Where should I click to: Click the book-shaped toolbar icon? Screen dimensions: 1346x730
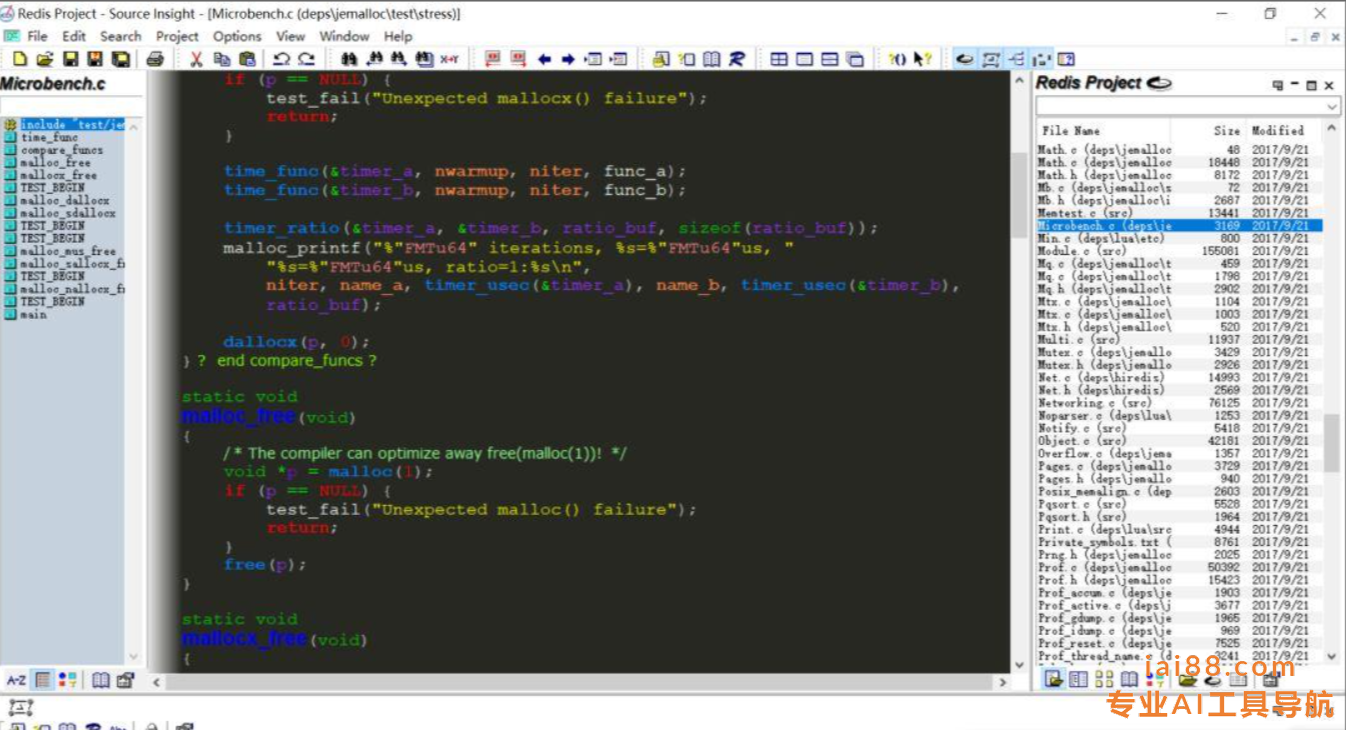pos(711,59)
